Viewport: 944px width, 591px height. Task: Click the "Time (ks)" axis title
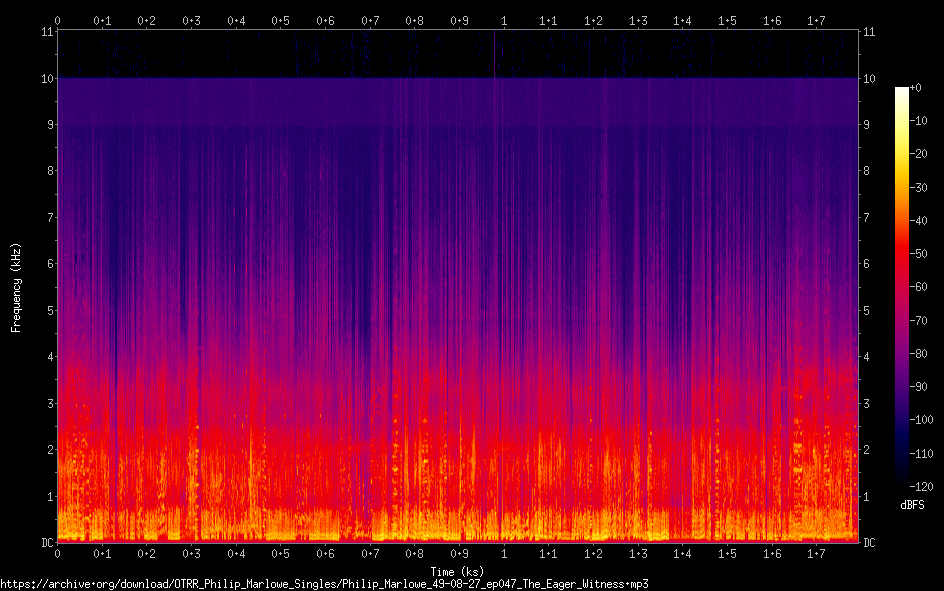click(x=457, y=571)
